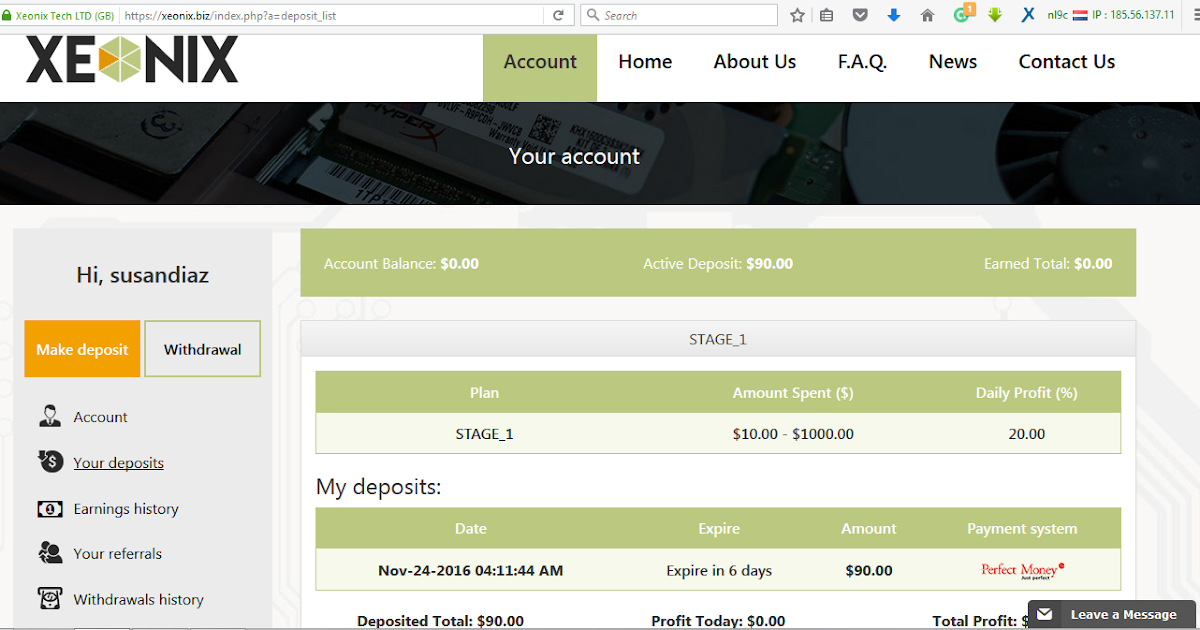Switch to the About Us menu item
Viewport: 1200px width, 630px height.
pos(754,61)
